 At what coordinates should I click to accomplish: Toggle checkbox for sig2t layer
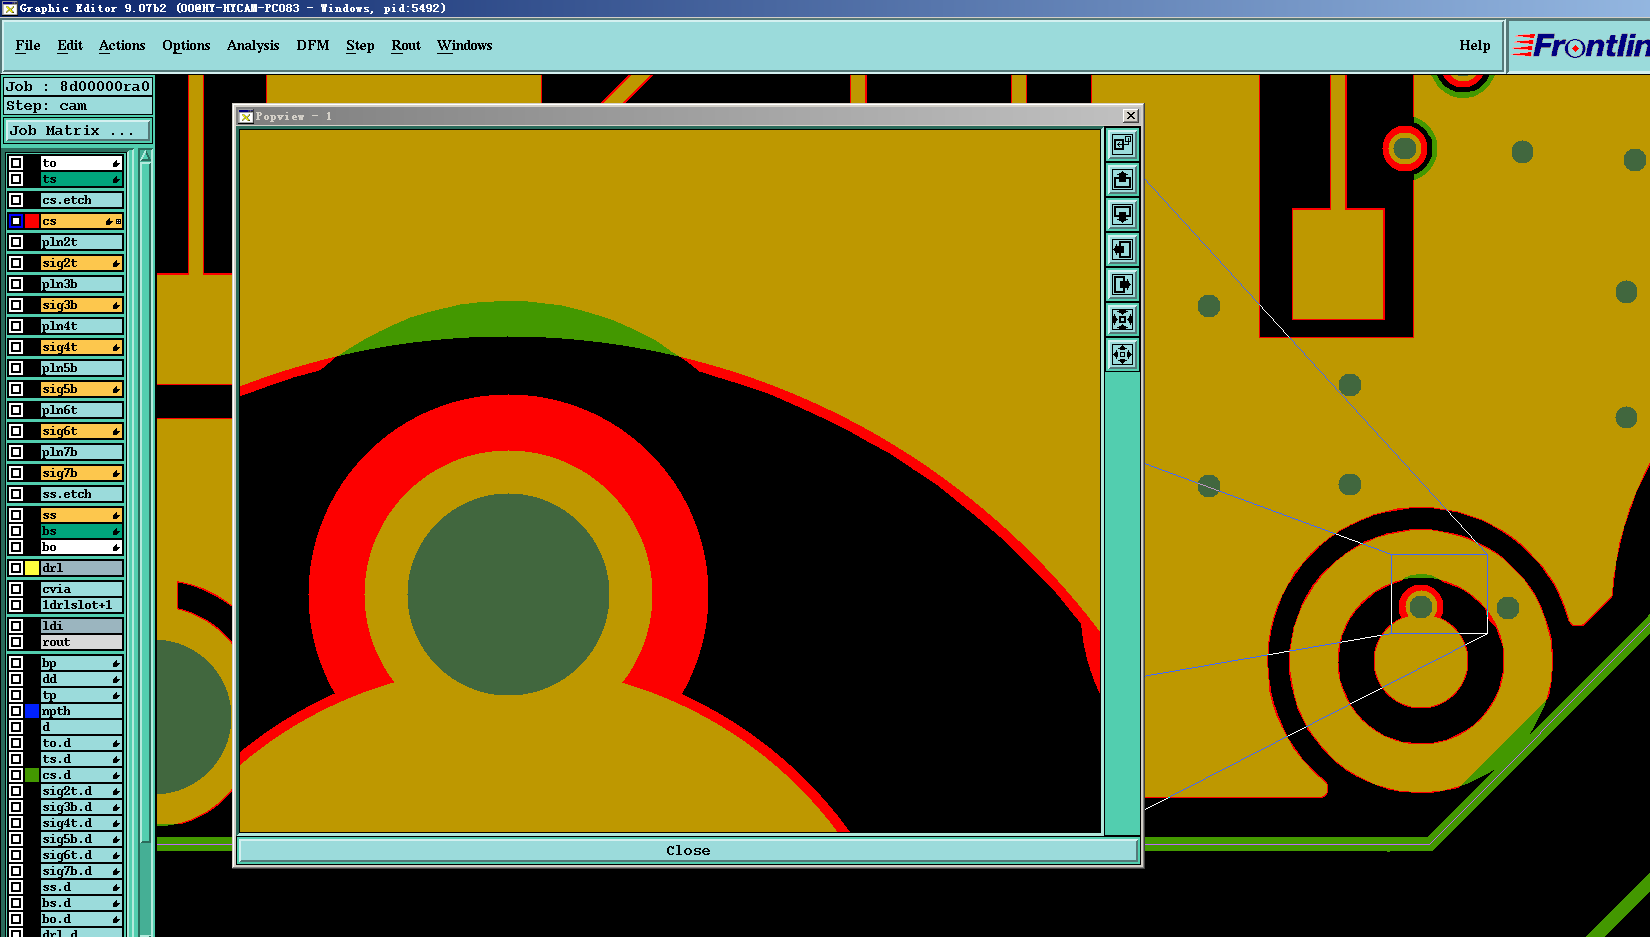point(16,263)
